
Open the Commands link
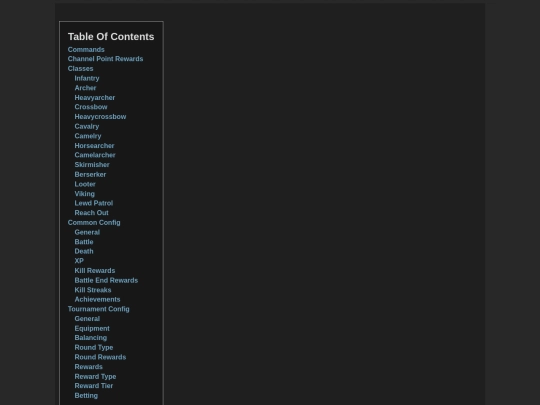[x=86, y=50]
